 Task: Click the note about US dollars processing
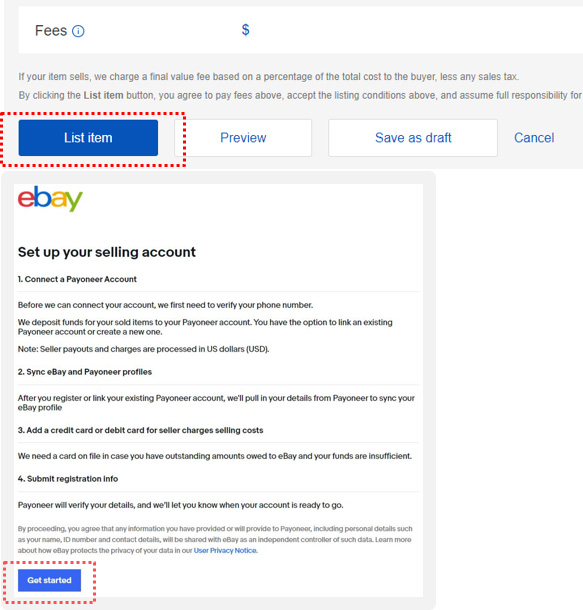(x=144, y=349)
